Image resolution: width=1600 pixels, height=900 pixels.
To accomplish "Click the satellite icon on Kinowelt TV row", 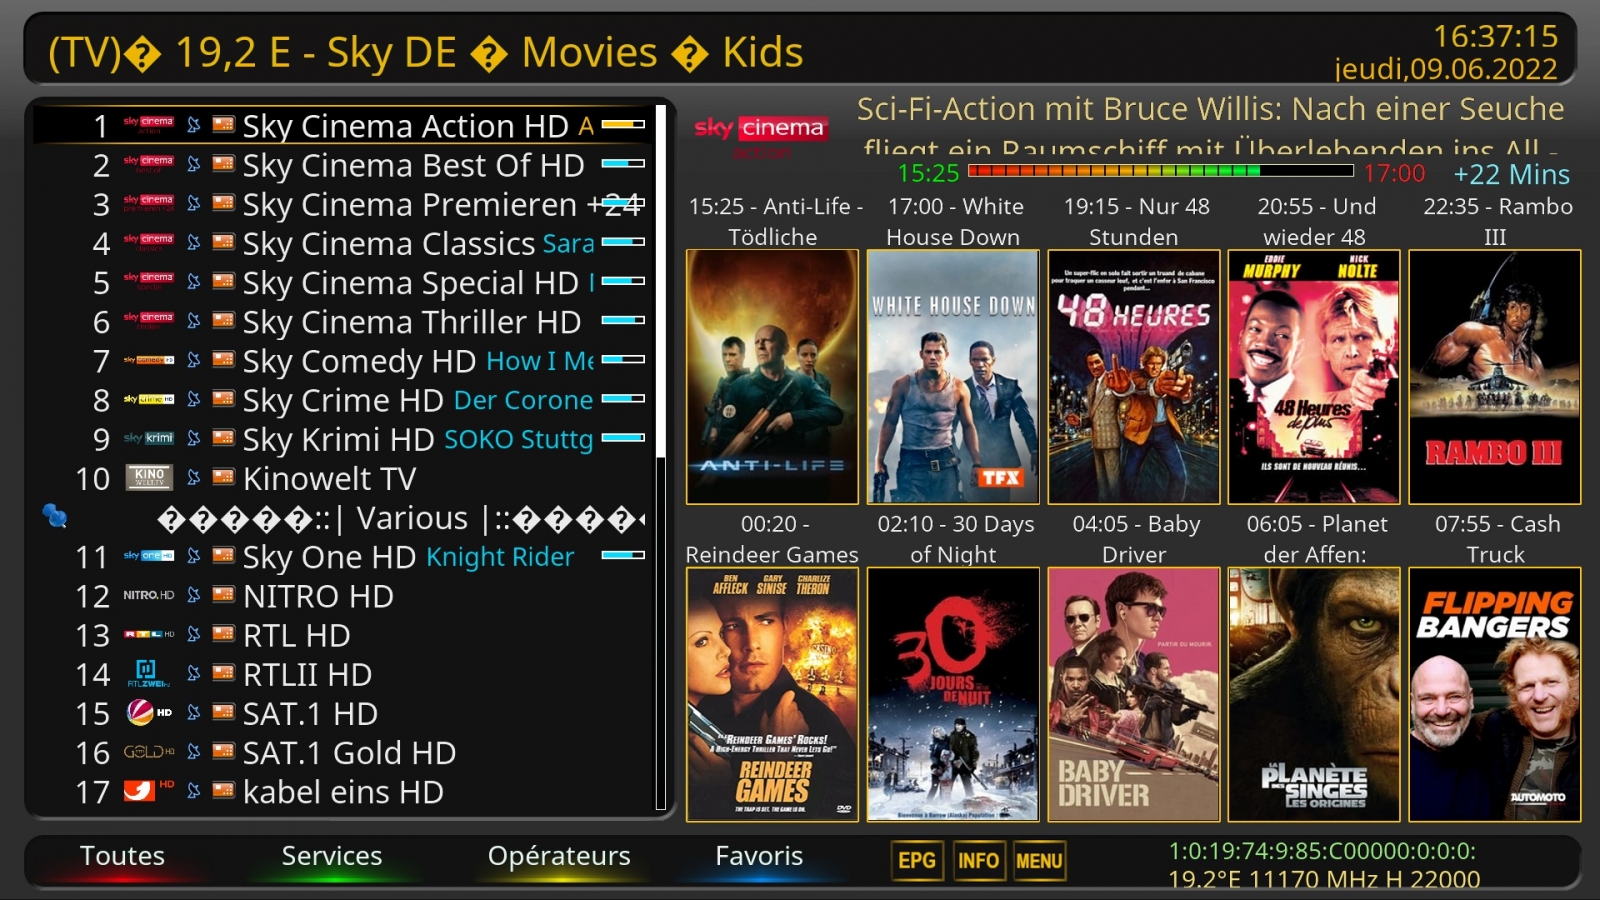I will (x=194, y=477).
